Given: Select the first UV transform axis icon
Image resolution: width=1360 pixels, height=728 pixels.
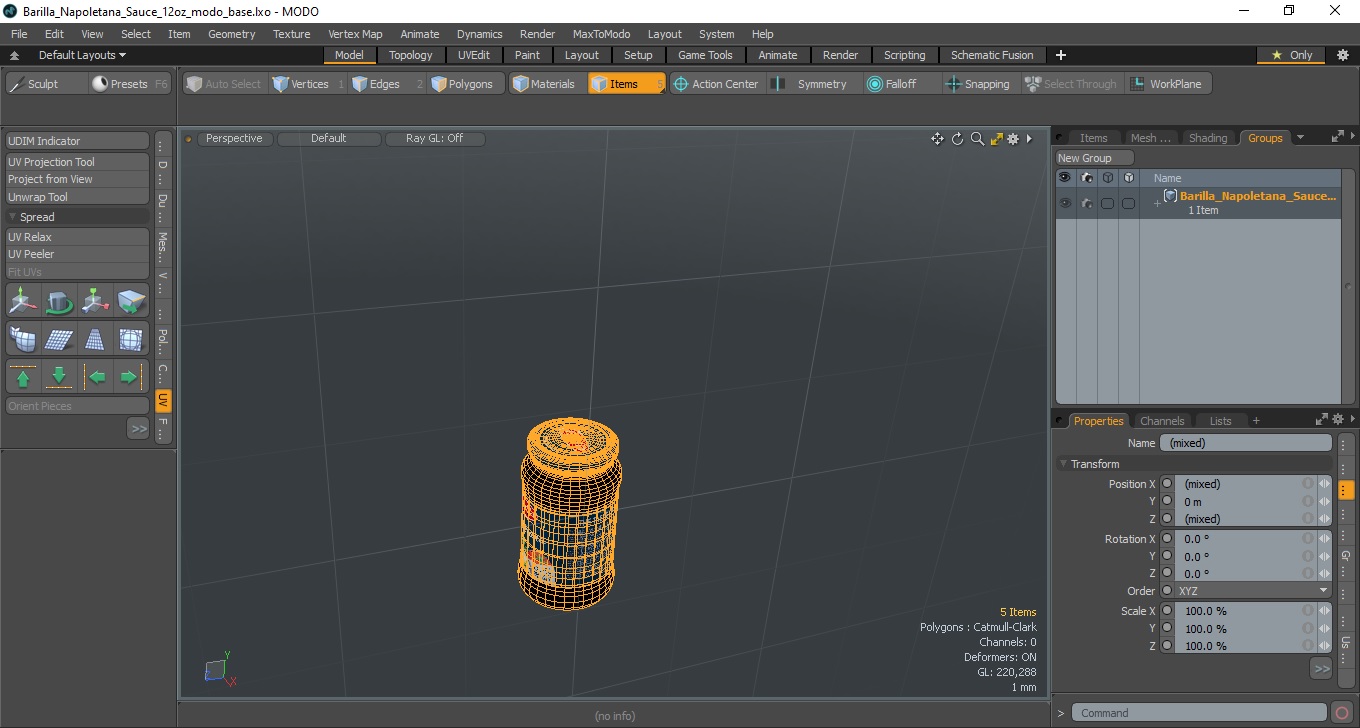Looking at the screenshot, I should 23,300.
